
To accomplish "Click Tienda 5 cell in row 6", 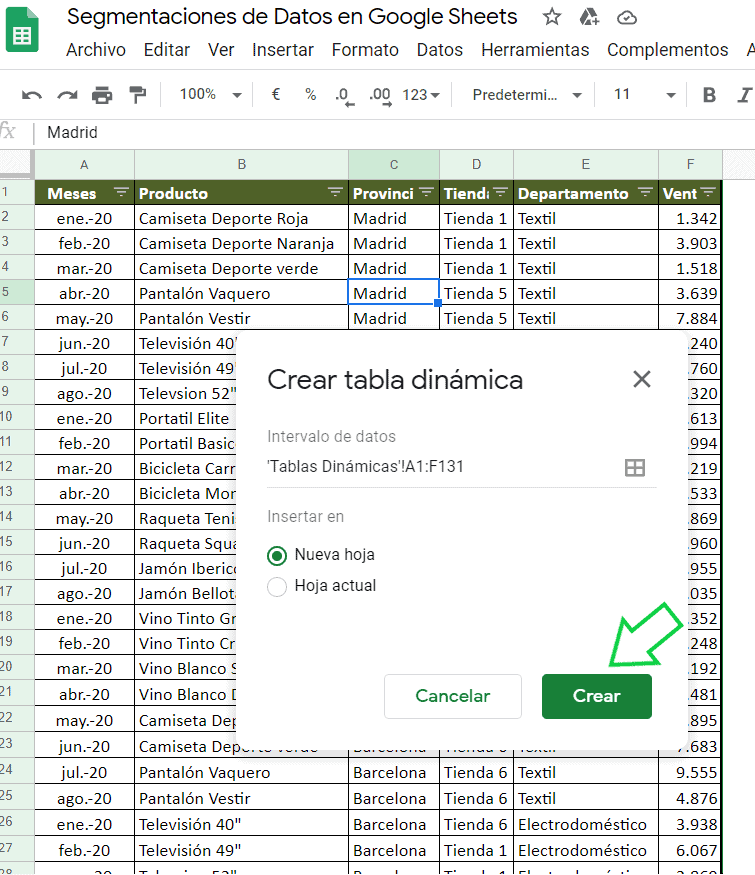I will 477,318.
